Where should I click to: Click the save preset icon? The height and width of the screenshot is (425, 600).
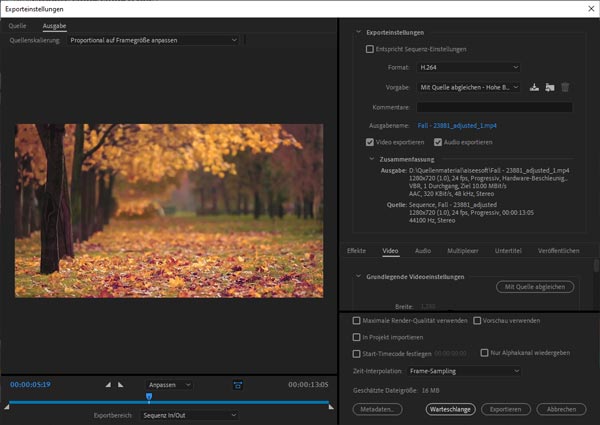(534, 88)
